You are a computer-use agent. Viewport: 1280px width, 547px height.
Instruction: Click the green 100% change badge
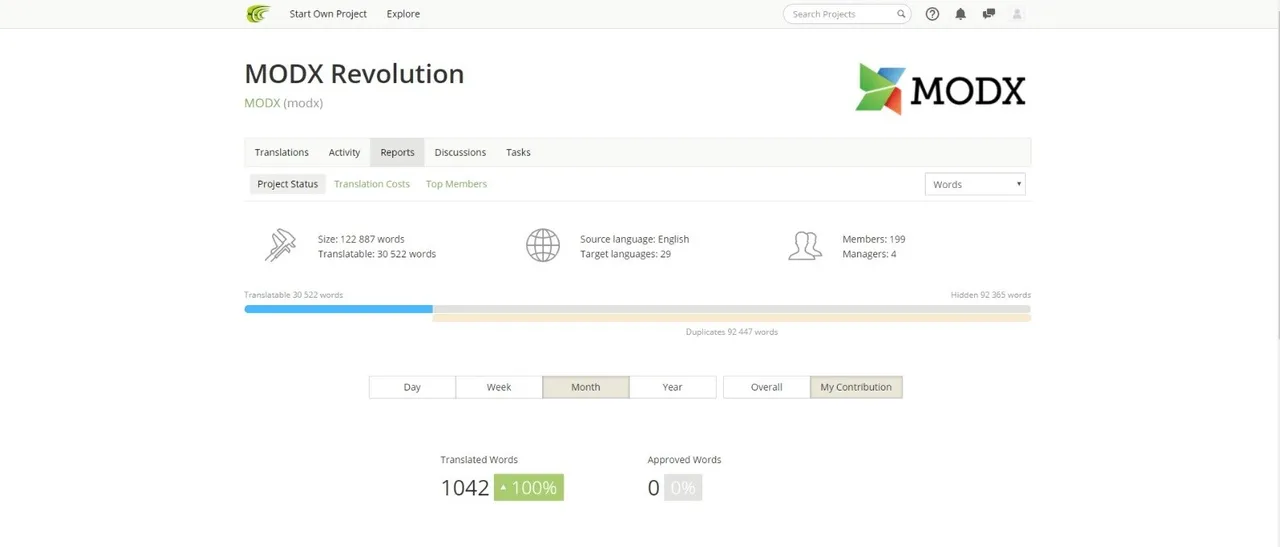click(x=529, y=487)
